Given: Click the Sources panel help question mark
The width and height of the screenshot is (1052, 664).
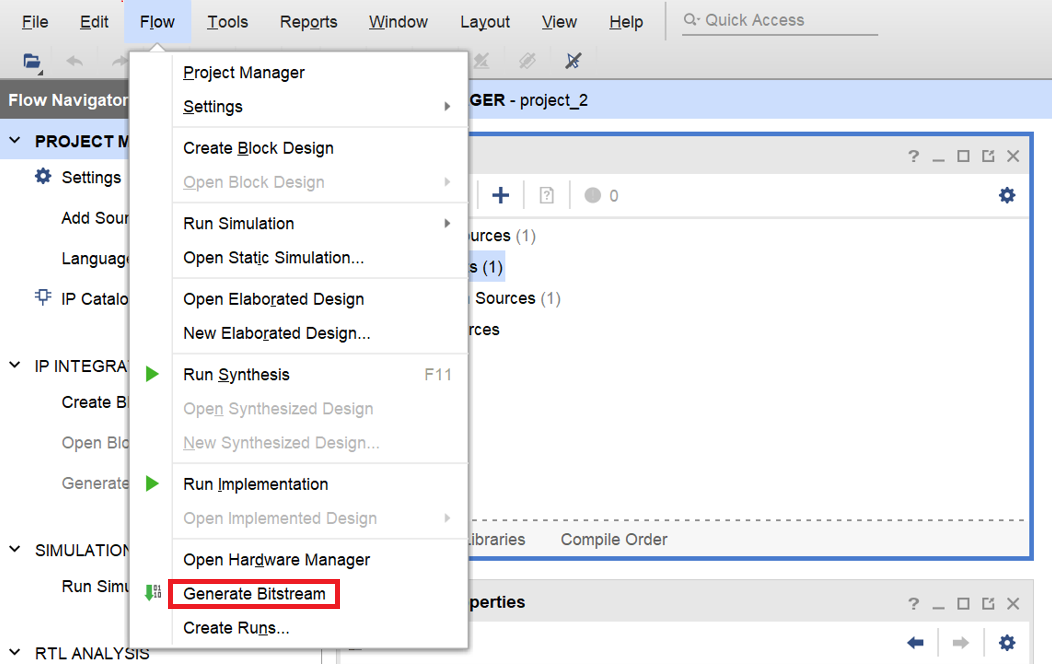Looking at the screenshot, I should 913,156.
